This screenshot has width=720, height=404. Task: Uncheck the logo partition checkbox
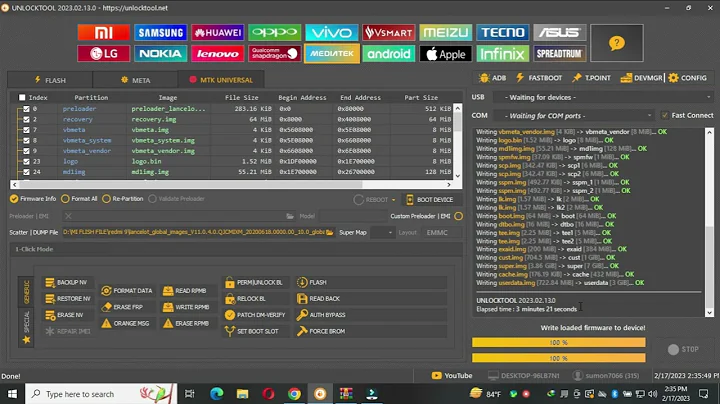click(26, 162)
